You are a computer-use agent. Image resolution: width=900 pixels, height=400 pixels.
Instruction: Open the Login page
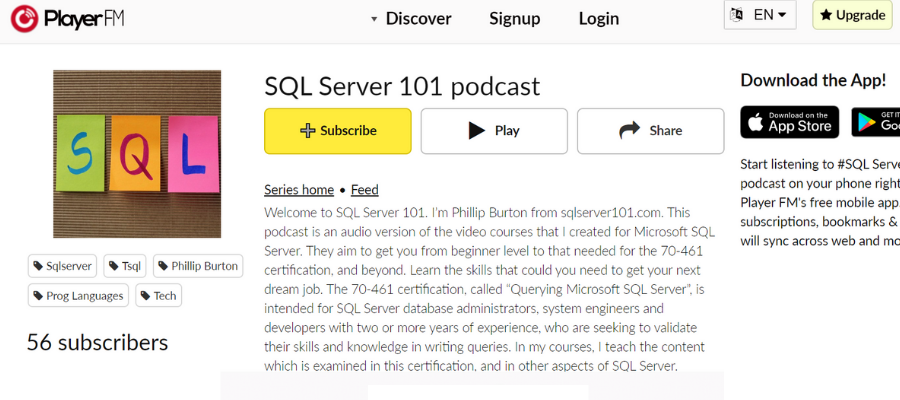click(599, 19)
